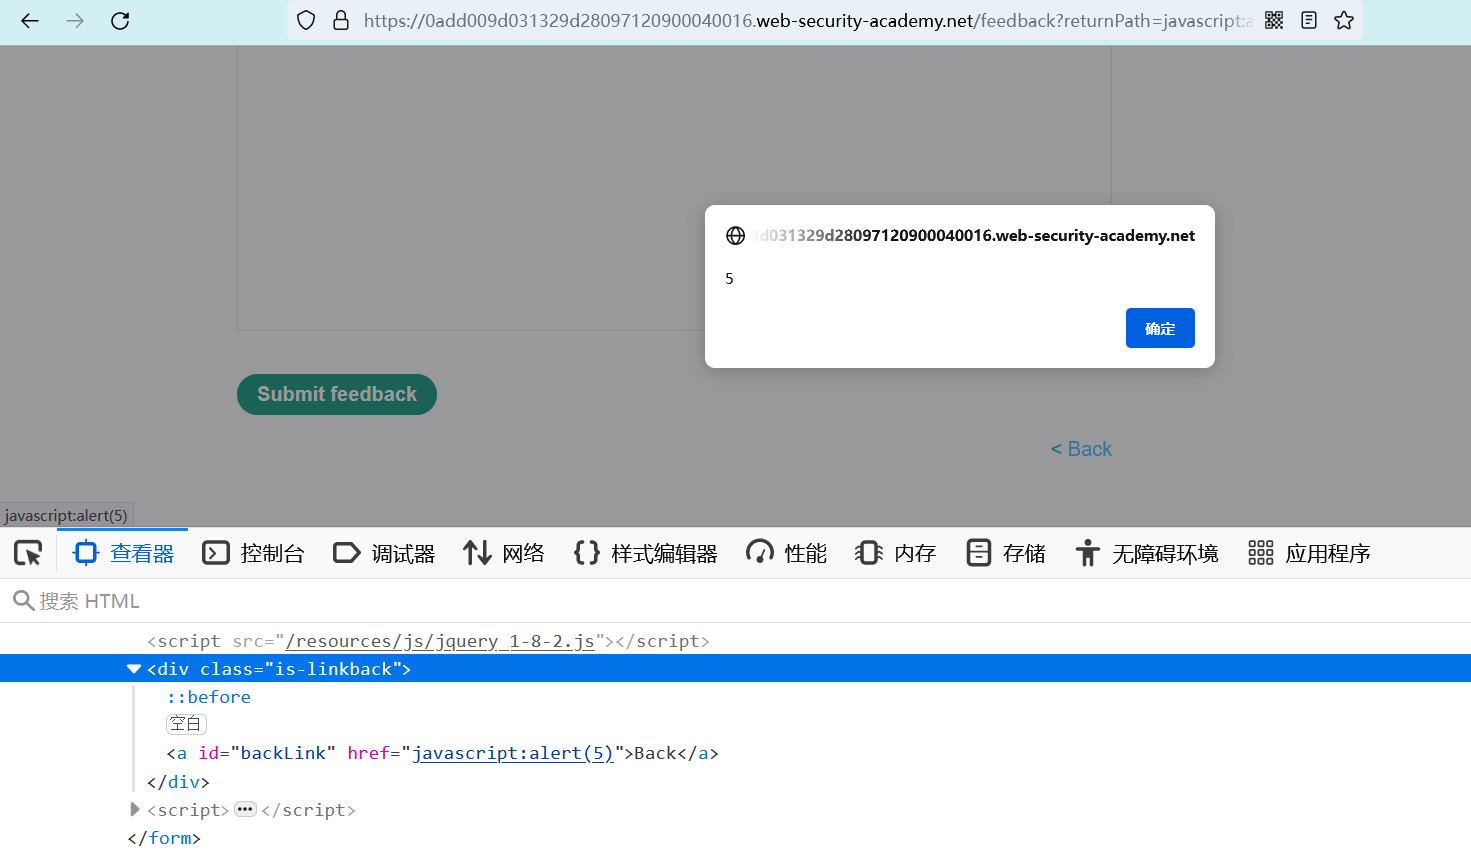Submit the feedback form
The image size is (1471, 852).
click(x=337, y=394)
